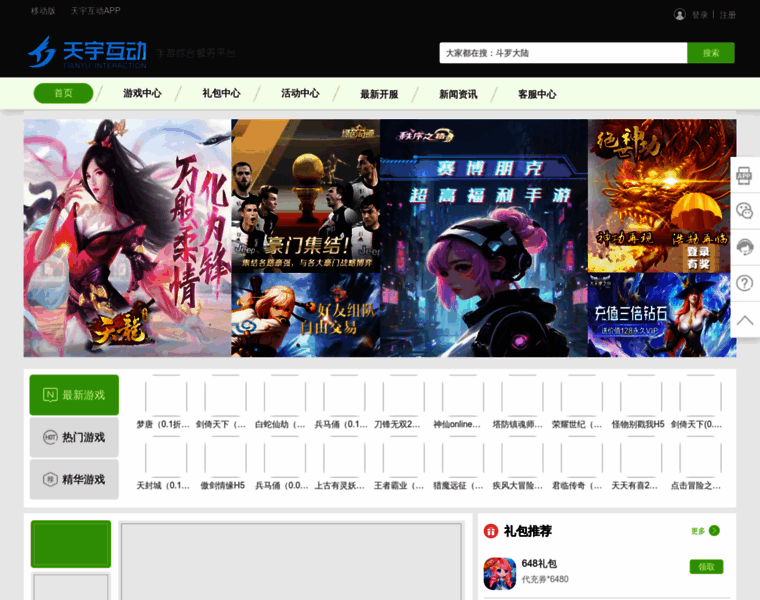Image resolution: width=760 pixels, height=600 pixels.
Task: Open game icon for 神仙online
Action: pos(462,396)
